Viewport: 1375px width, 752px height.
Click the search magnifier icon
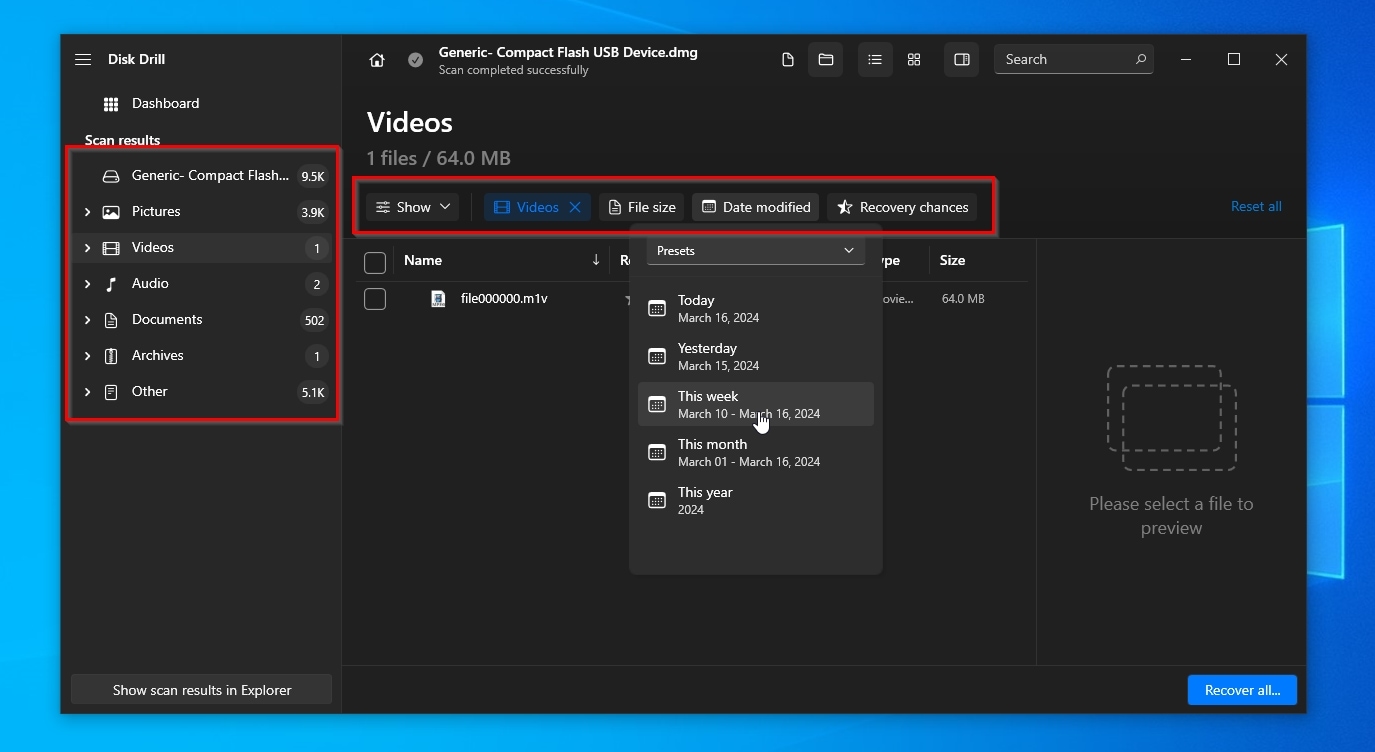pos(1140,59)
